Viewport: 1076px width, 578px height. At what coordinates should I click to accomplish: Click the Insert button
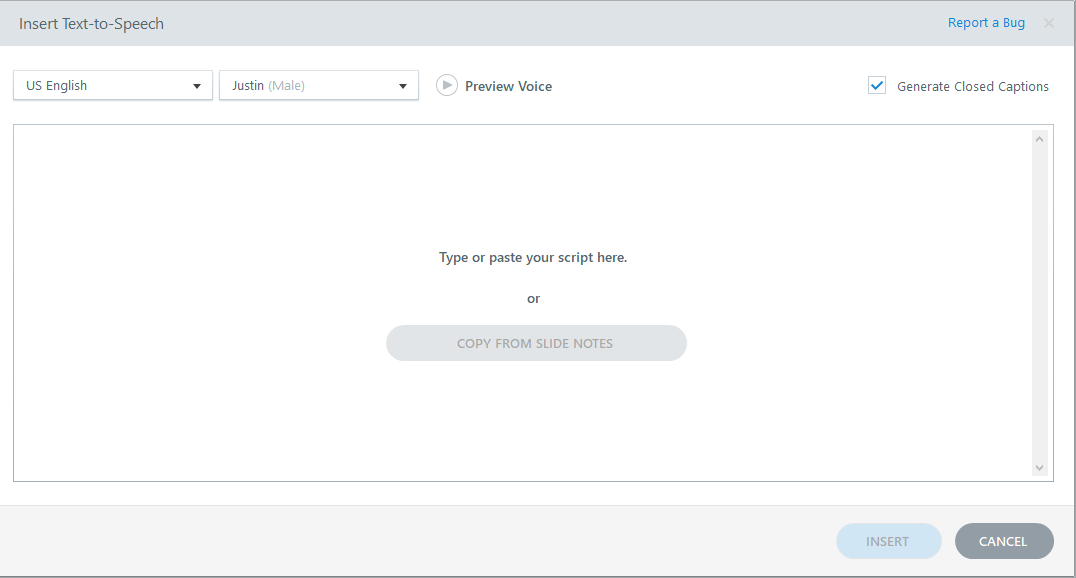click(888, 541)
